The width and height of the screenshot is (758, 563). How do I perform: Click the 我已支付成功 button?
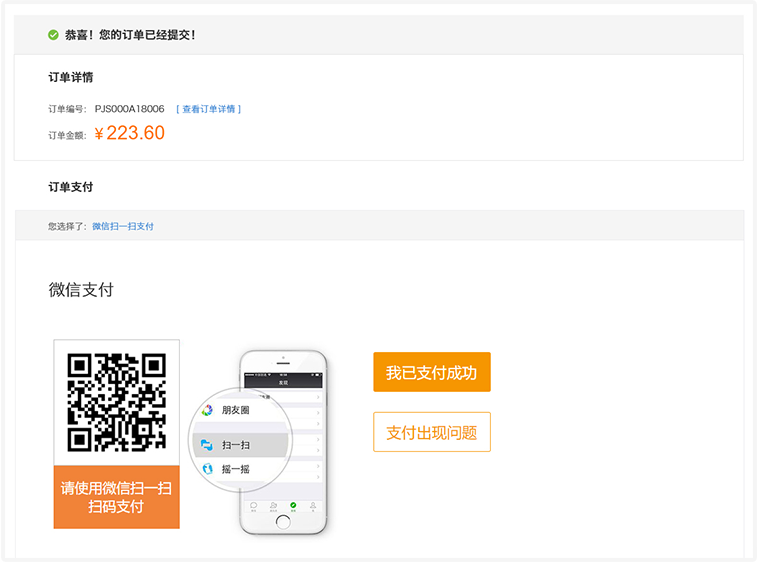pyautogui.click(x=432, y=372)
